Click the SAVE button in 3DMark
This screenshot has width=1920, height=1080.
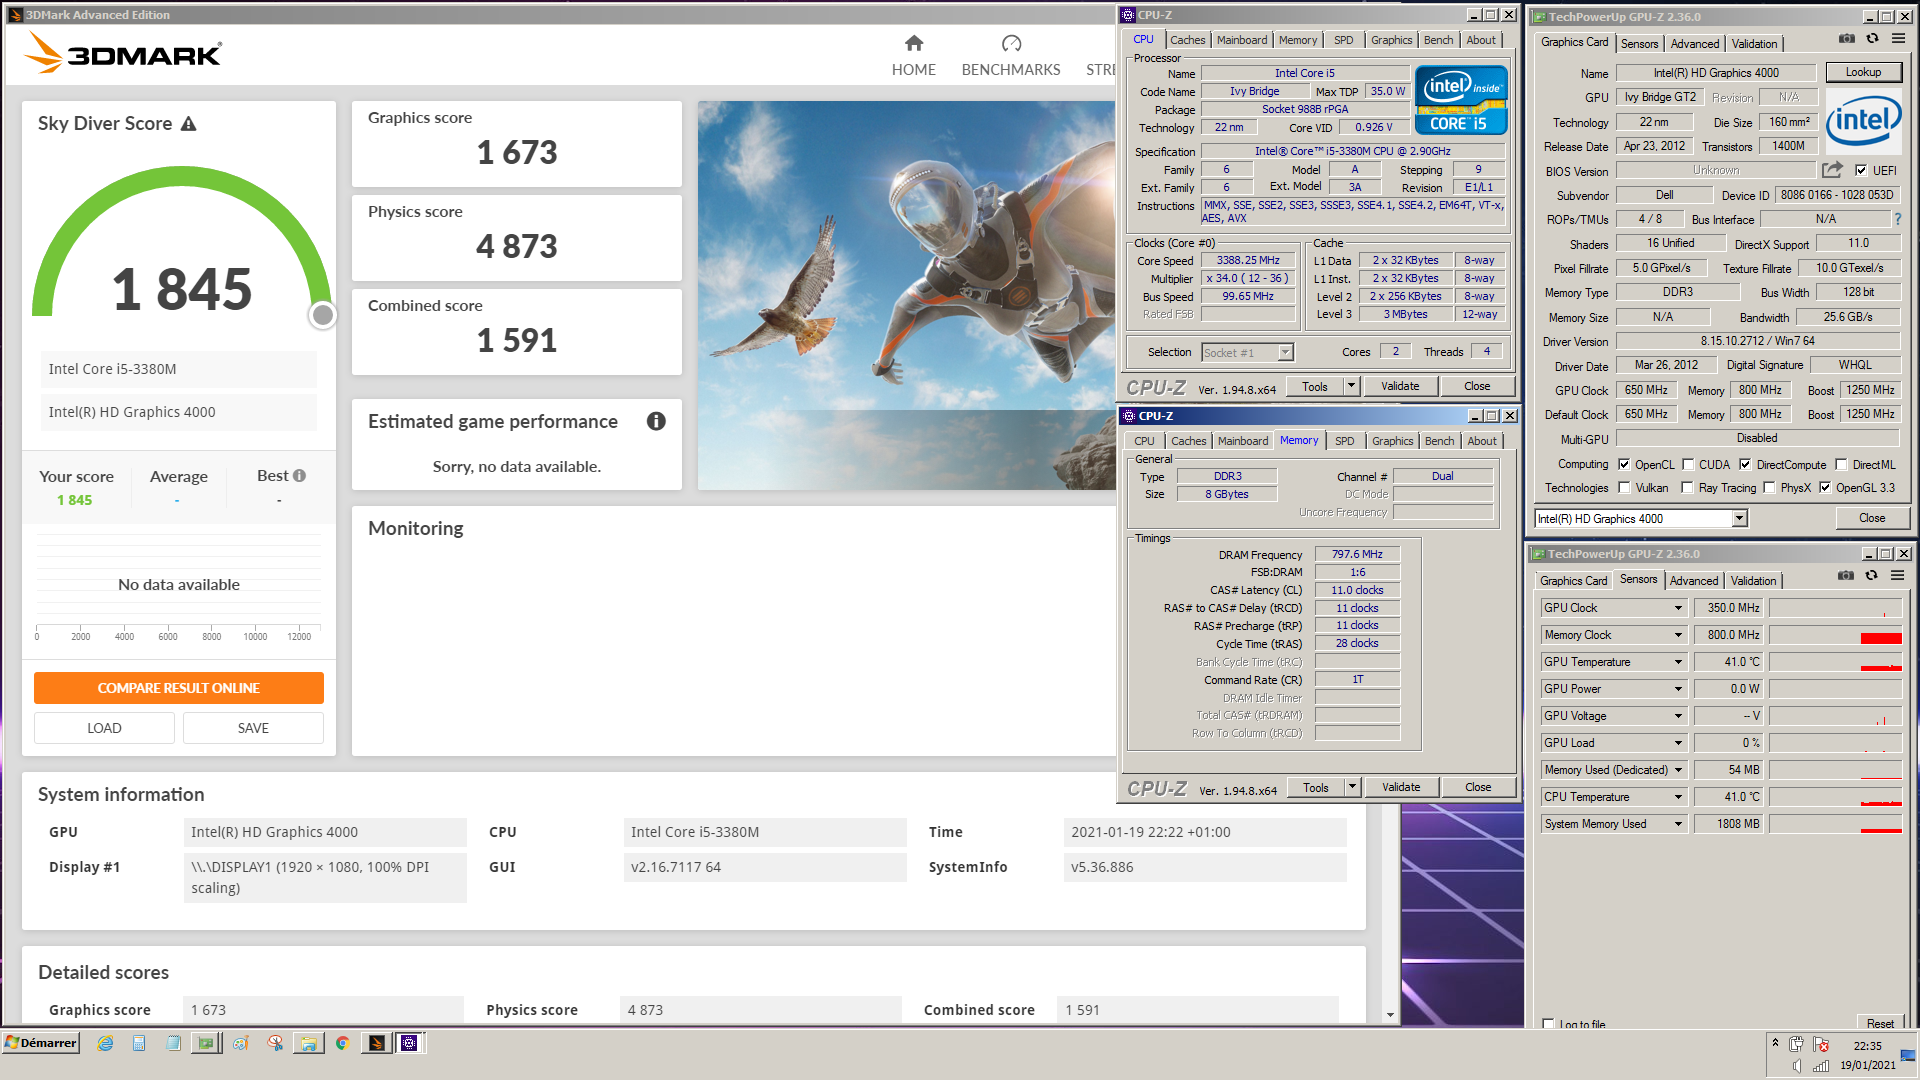pyautogui.click(x=253, y=728)
